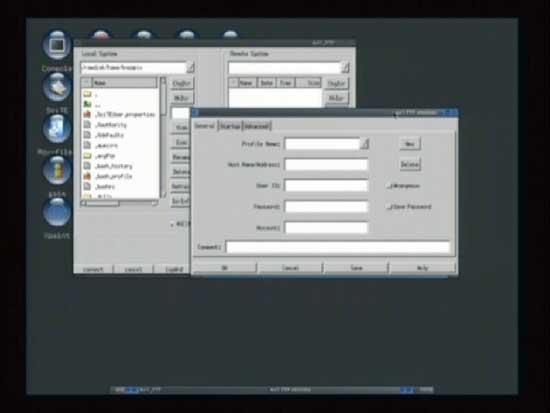
Task: Click the Profile Name input field
Action: (323, 144)
